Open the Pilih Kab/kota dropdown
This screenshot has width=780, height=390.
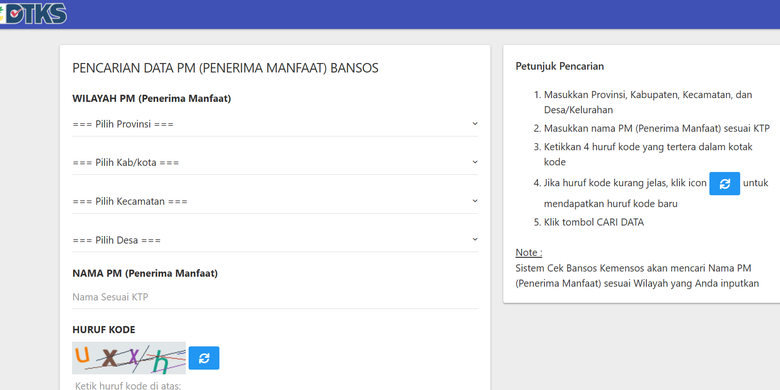(x=275, y=163)
